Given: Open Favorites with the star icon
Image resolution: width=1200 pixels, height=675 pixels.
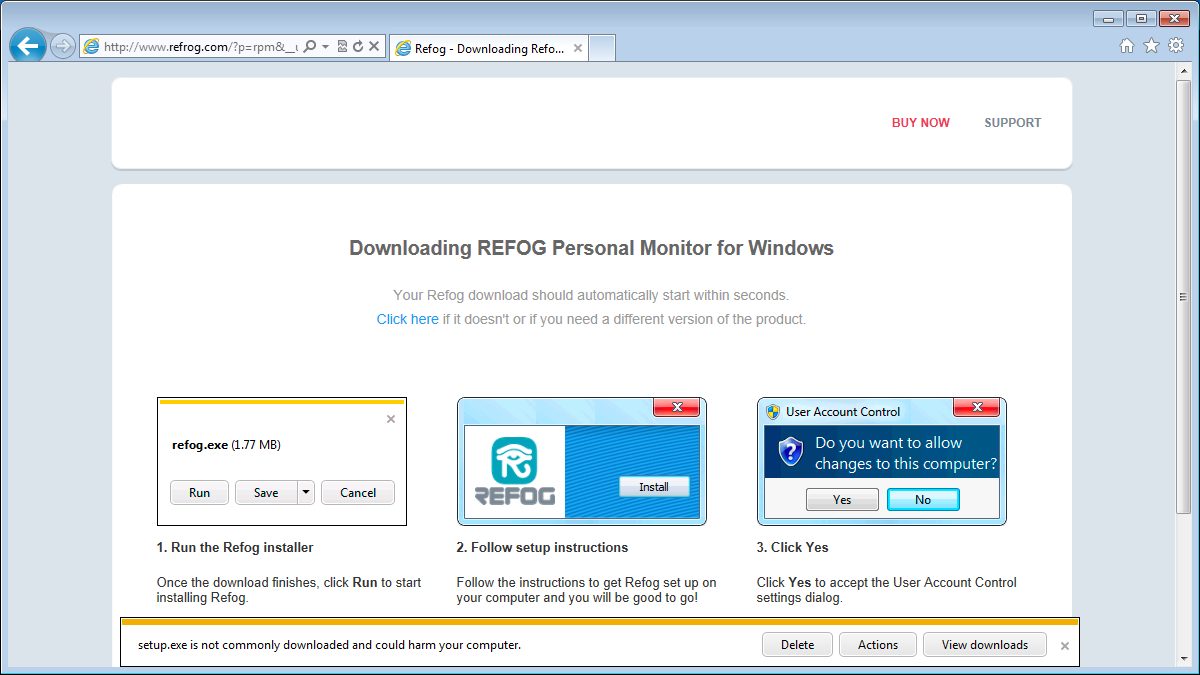Looking at the screenshot, I should pos(1151,45).
